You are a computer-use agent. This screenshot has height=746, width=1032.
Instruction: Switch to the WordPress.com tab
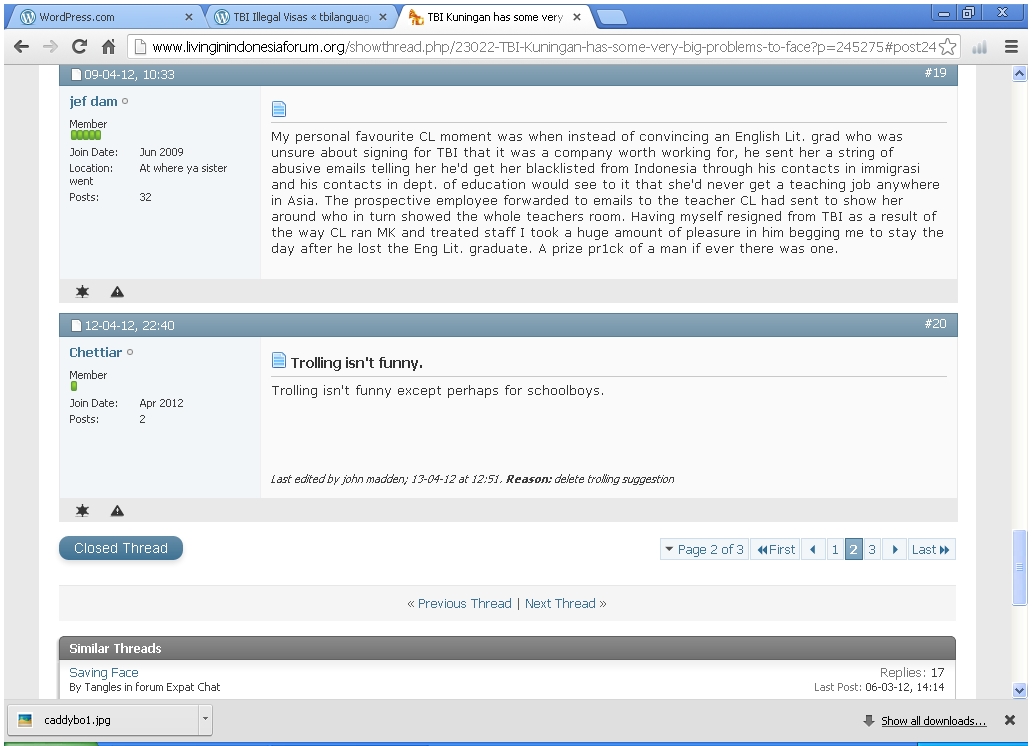(x=100, y=17)
